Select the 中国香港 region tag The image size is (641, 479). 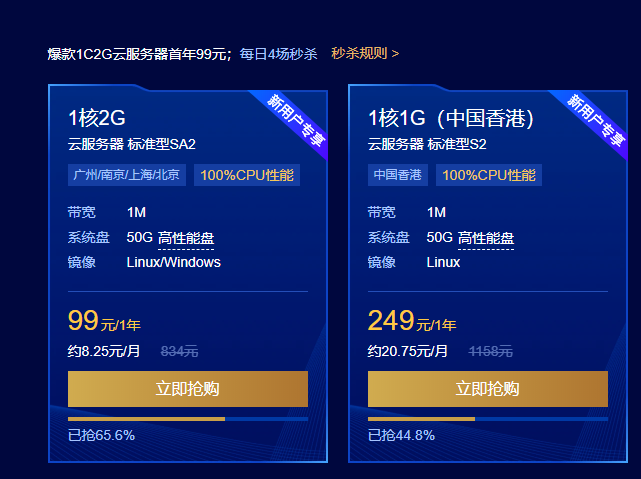click(x=398, y=175)
